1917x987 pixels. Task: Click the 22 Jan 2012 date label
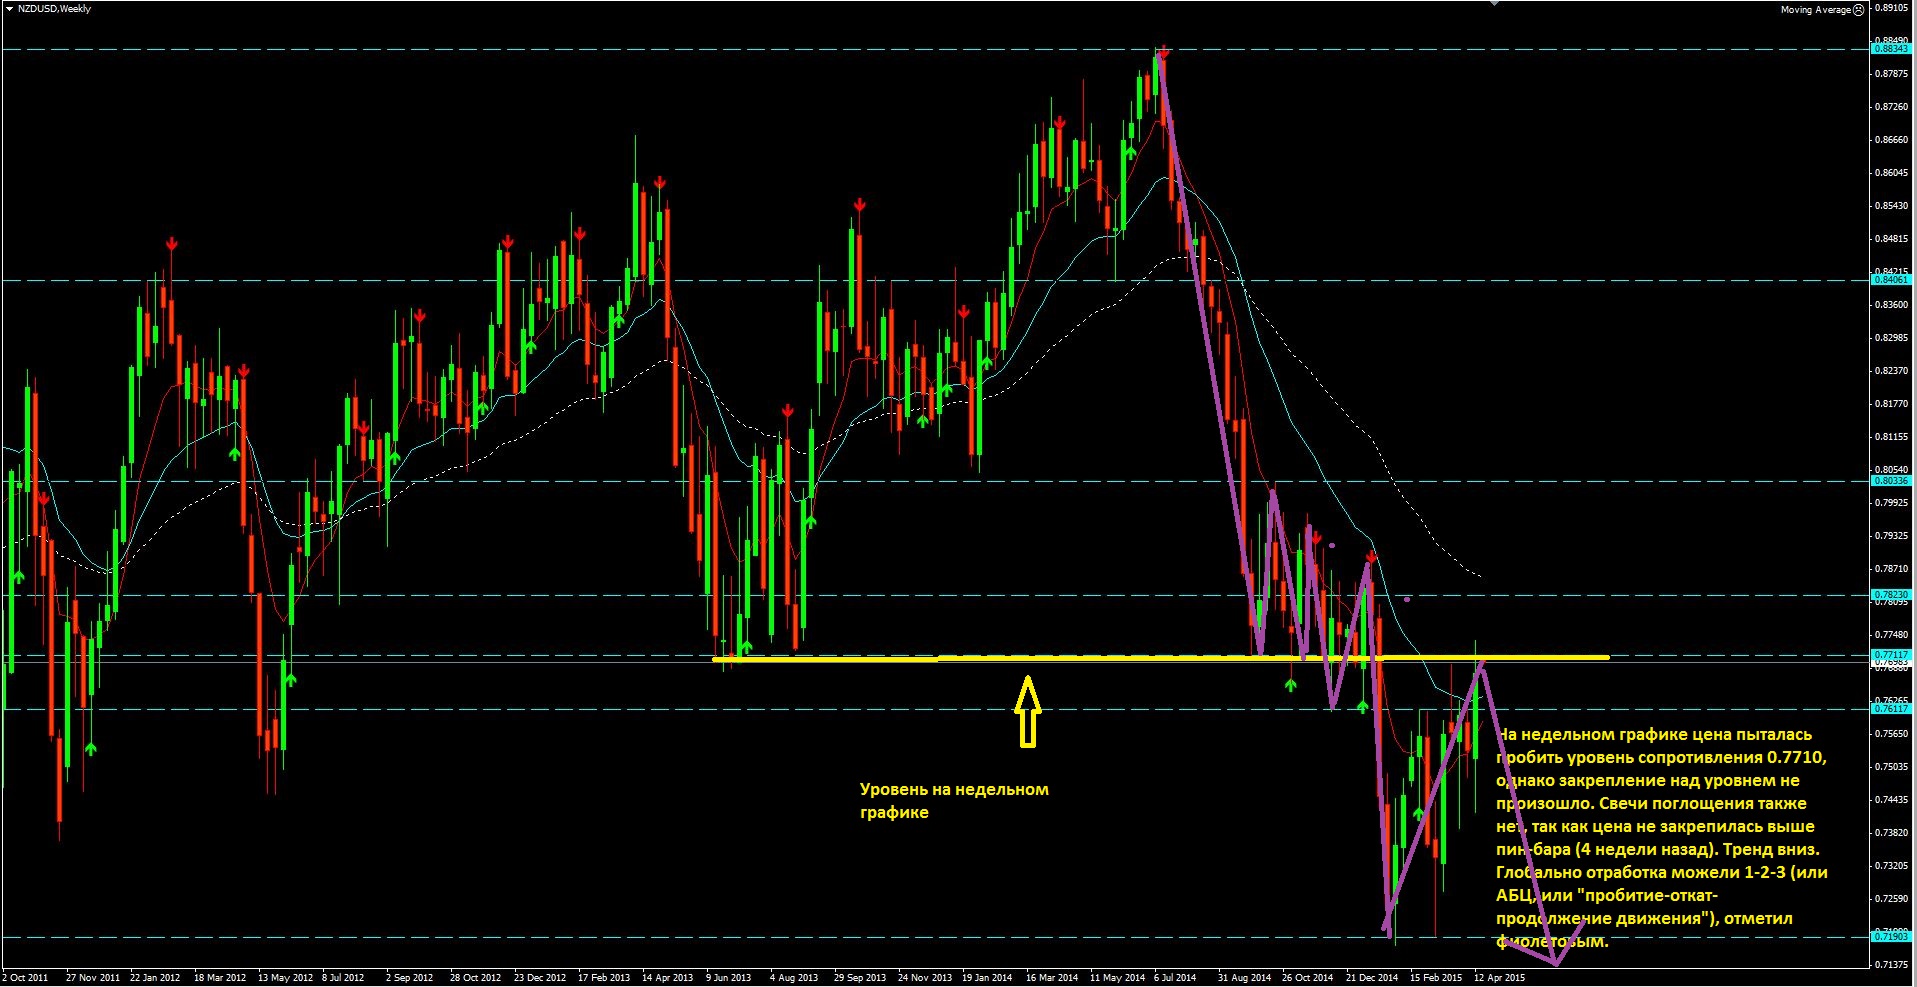tap(156, 978)
